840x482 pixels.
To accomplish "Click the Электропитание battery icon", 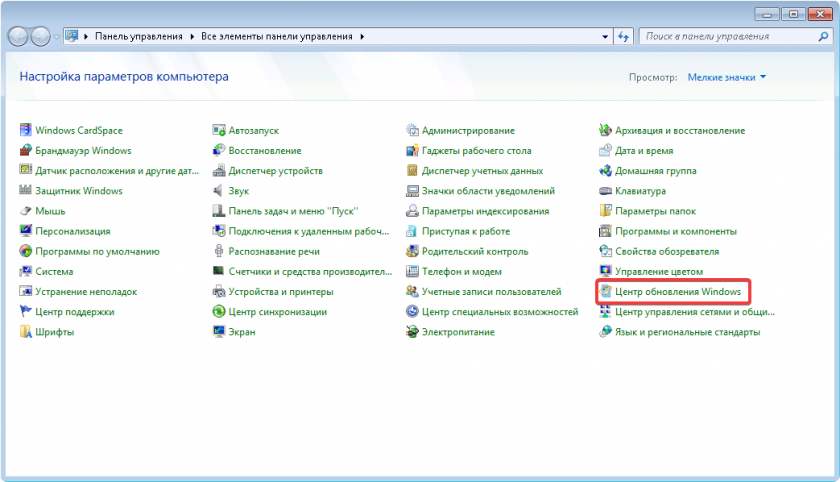I will click(x=412, y=332).
